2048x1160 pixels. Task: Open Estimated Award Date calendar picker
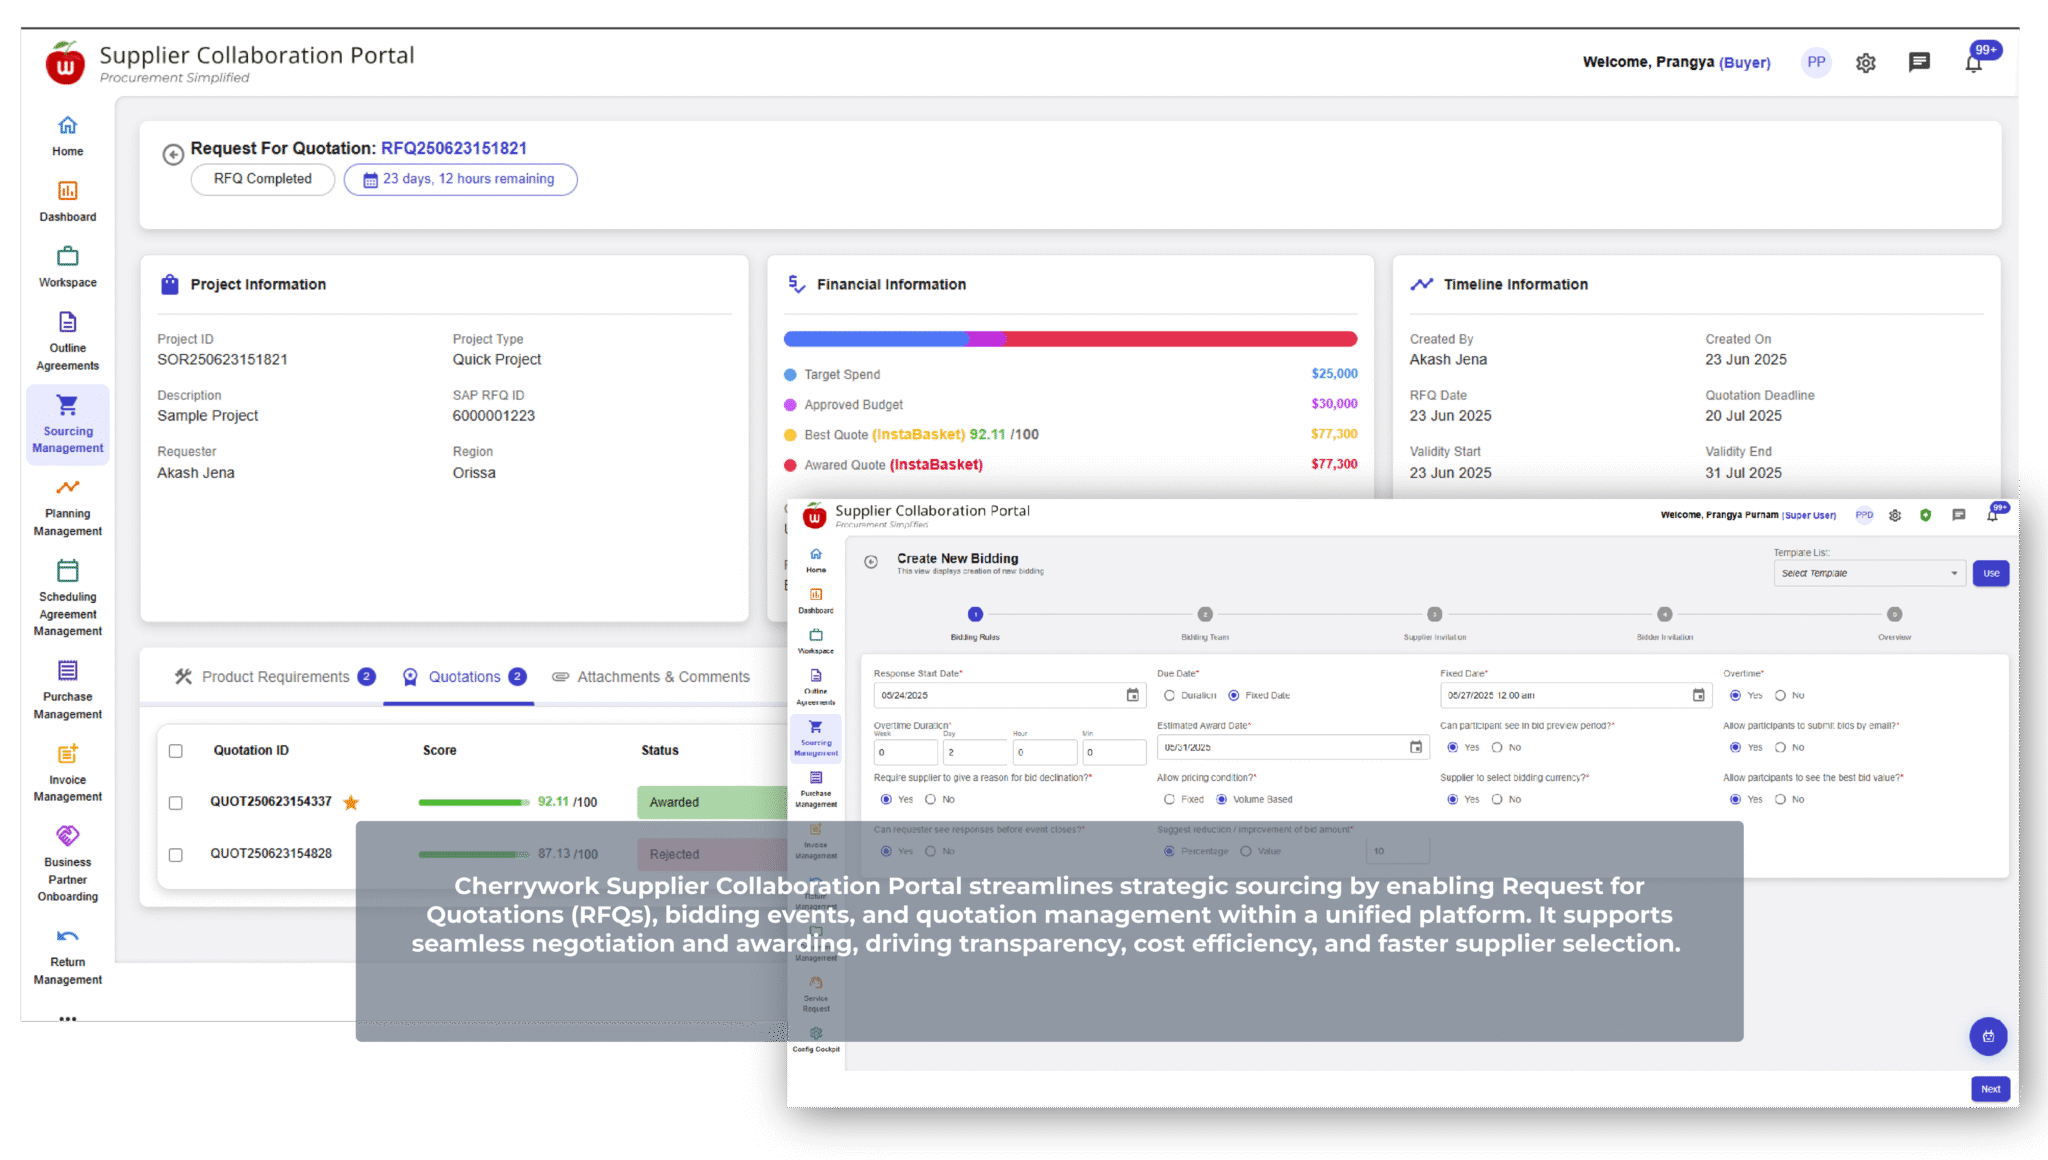pos(1415,747)
